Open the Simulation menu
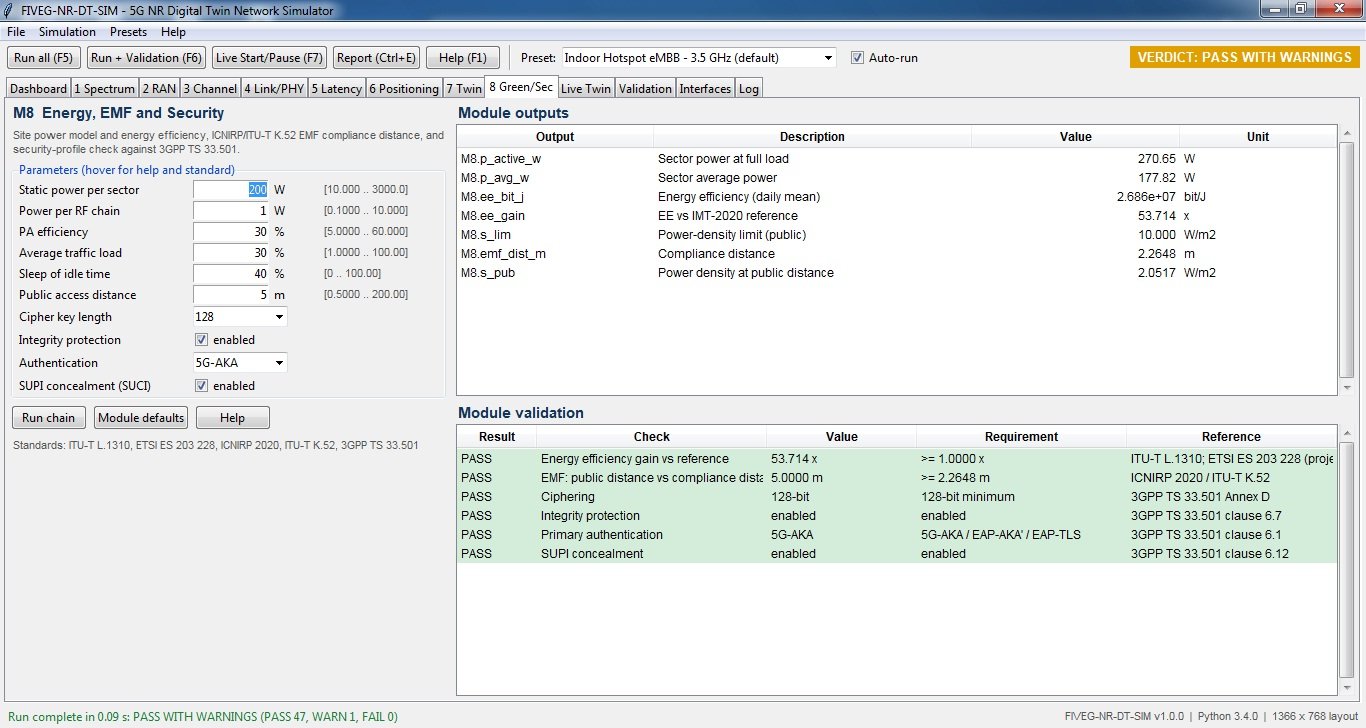Viewport: 1366px width, 728px height. [67, 32]
